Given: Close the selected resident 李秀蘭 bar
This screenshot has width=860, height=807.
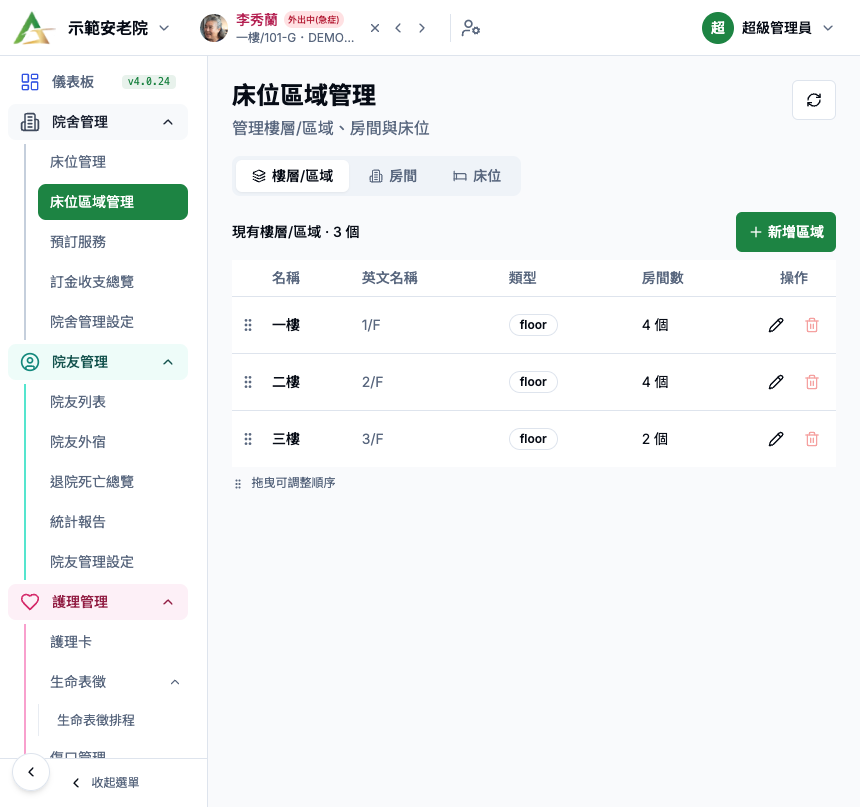Looking at the screenshot, I should coord(375,28).
